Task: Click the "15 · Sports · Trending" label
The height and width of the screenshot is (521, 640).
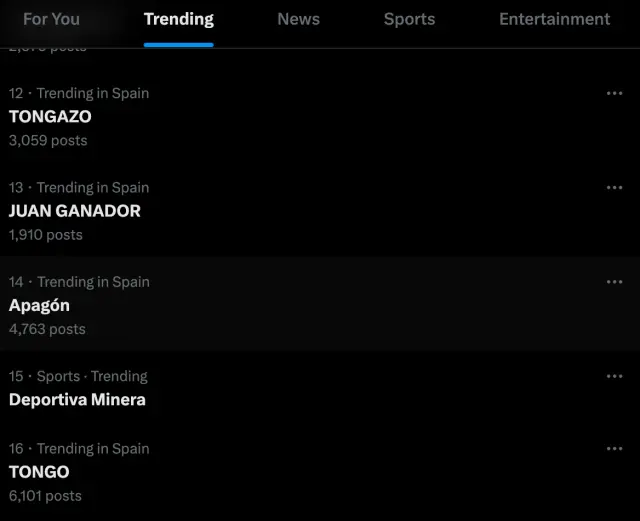Action: pyautogui.click(x=78, y=376)
